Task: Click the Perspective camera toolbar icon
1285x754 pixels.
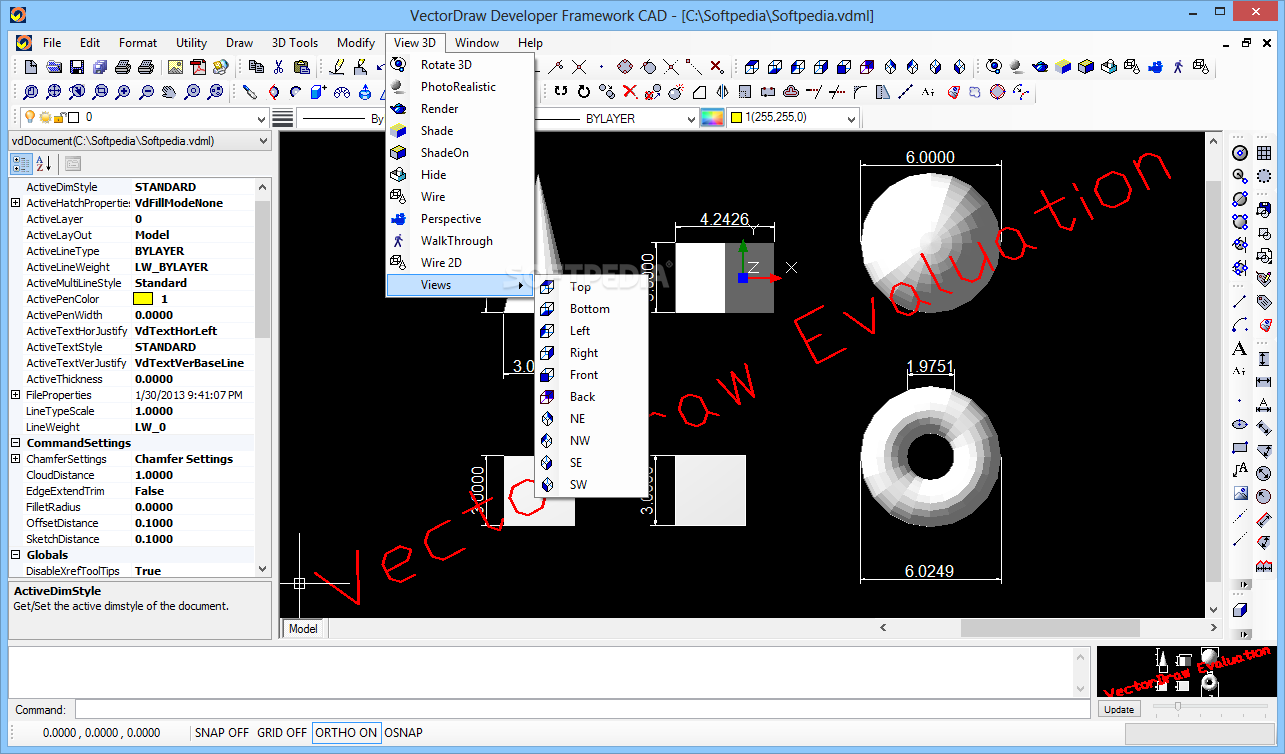Action: 1155,67
